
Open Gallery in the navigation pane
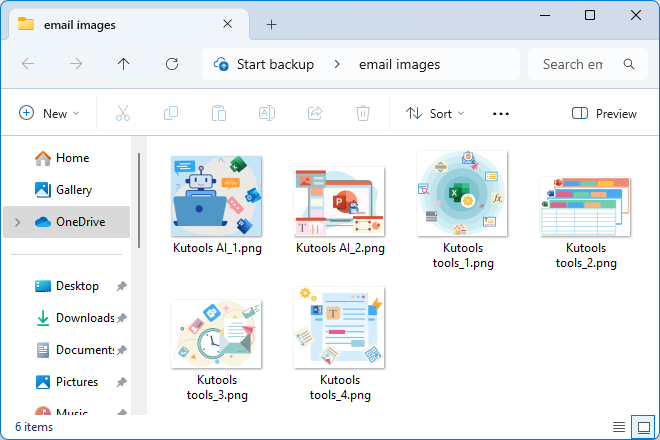[73, 190]
